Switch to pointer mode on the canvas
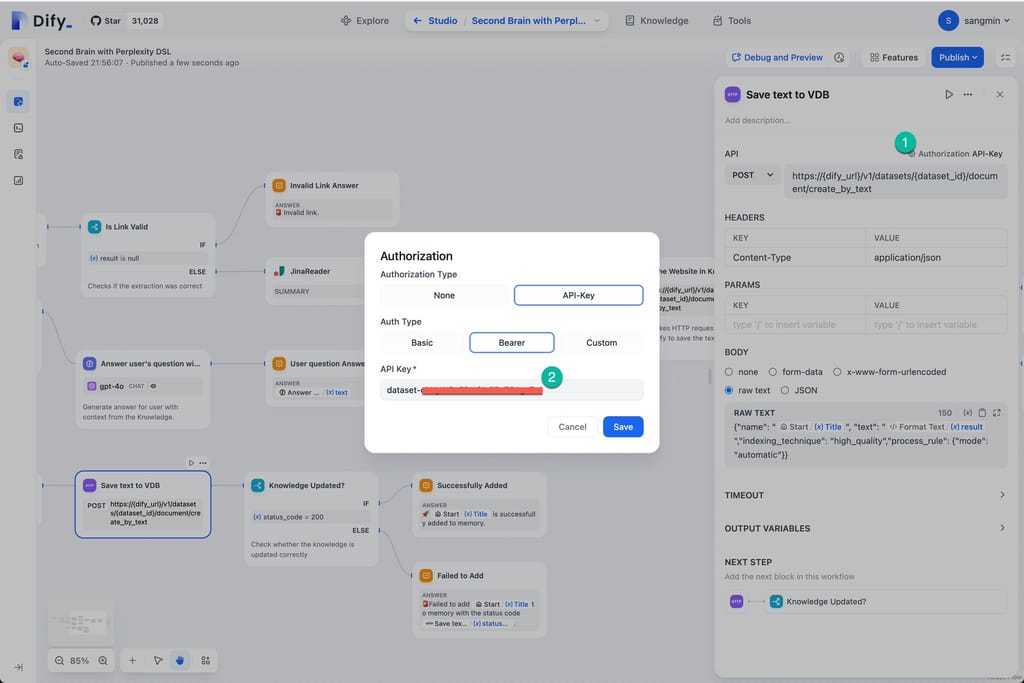 tap(158, 661)
